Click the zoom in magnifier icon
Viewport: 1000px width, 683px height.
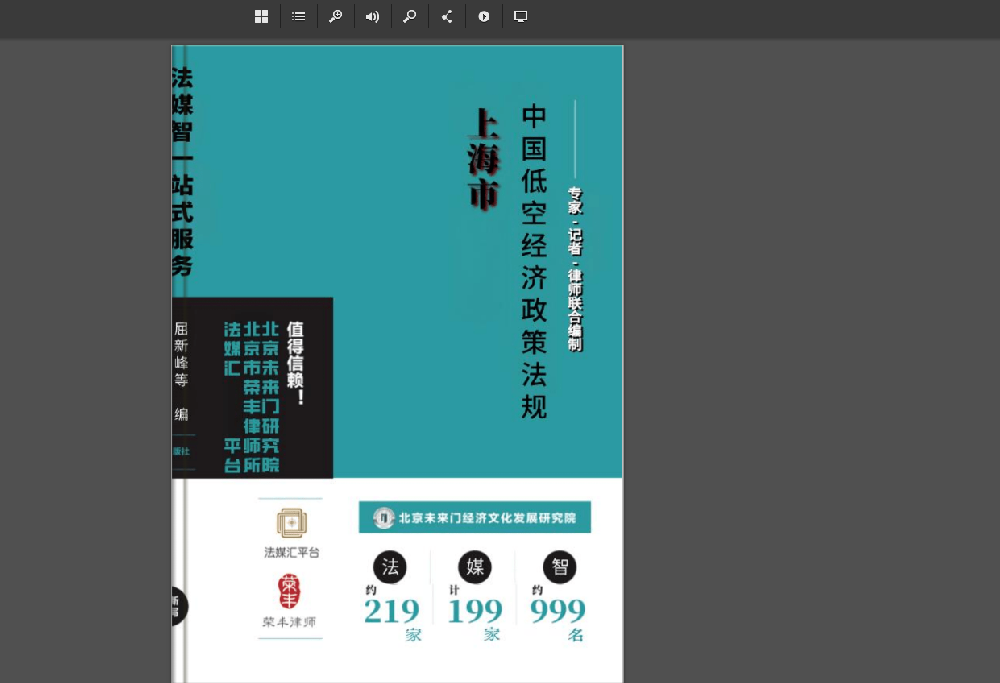tap(335, 16)
